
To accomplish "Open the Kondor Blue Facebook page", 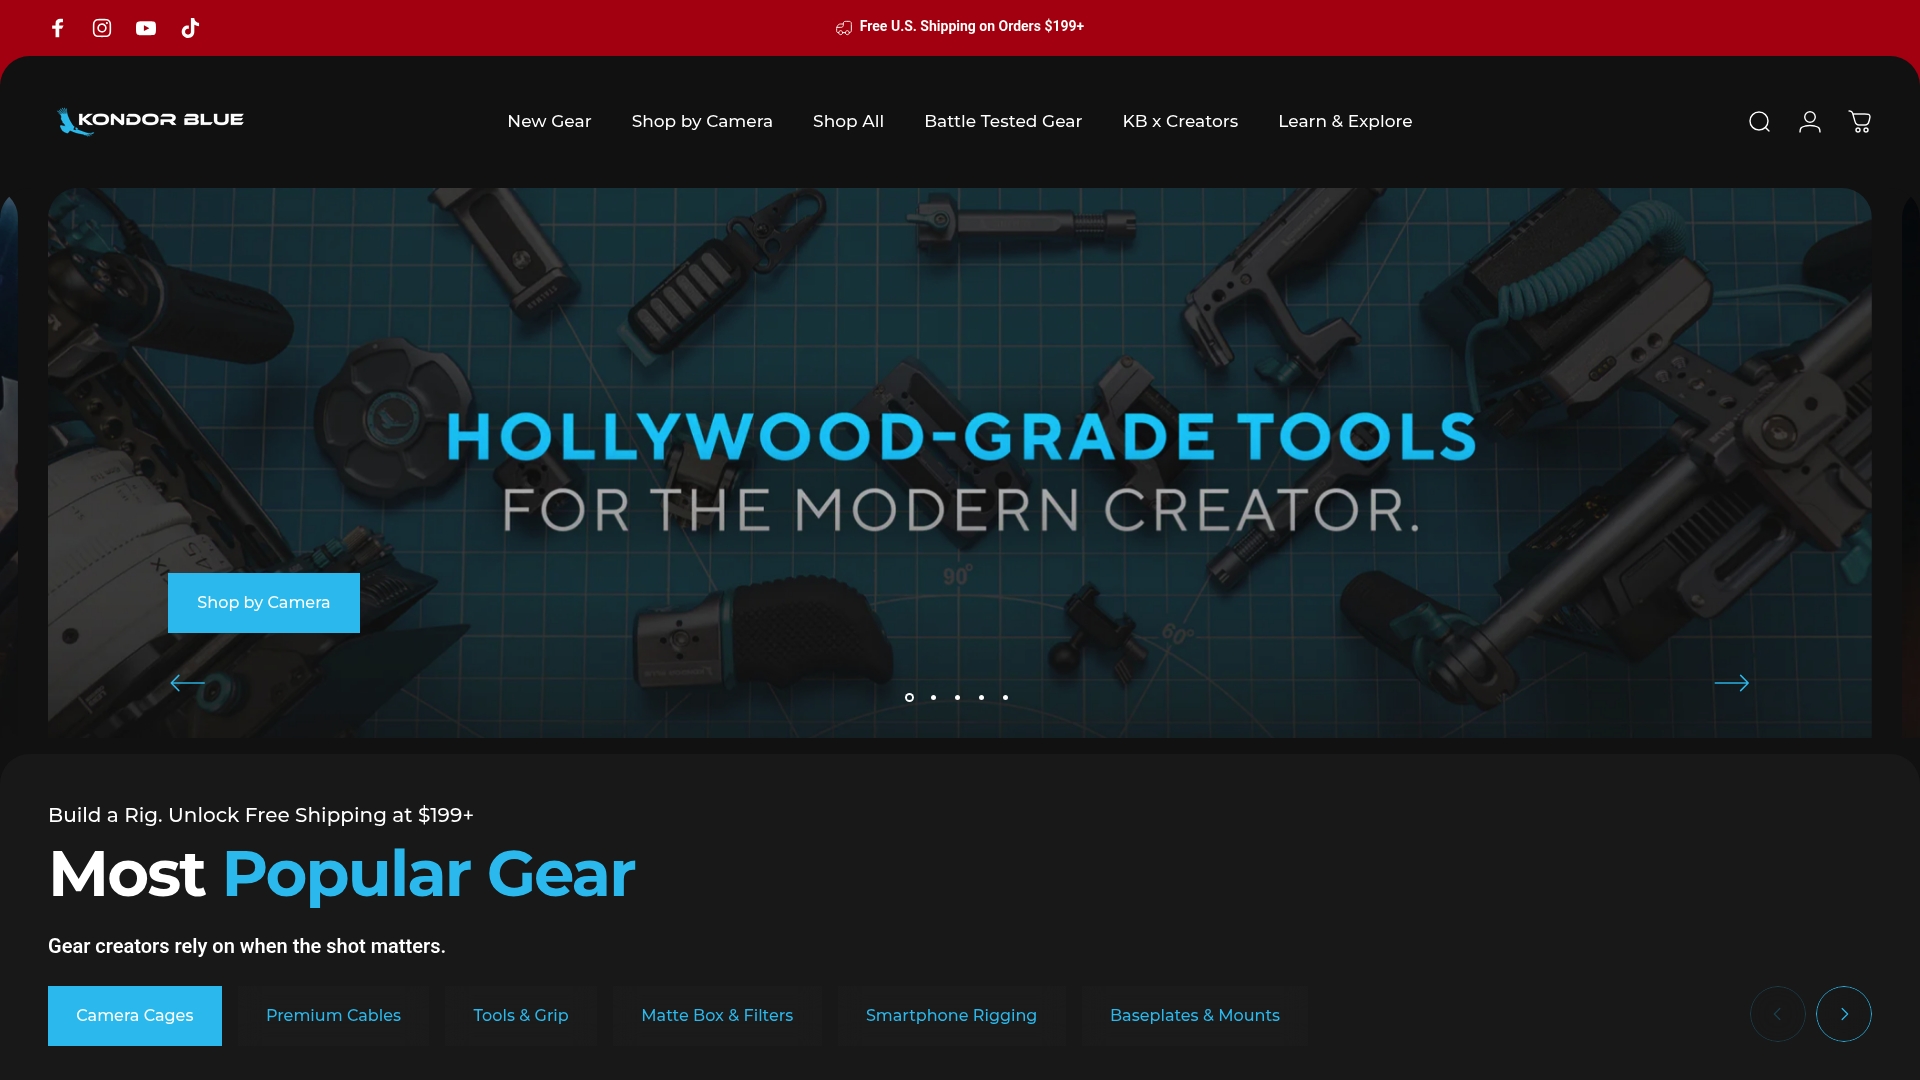I will (57, 28).
